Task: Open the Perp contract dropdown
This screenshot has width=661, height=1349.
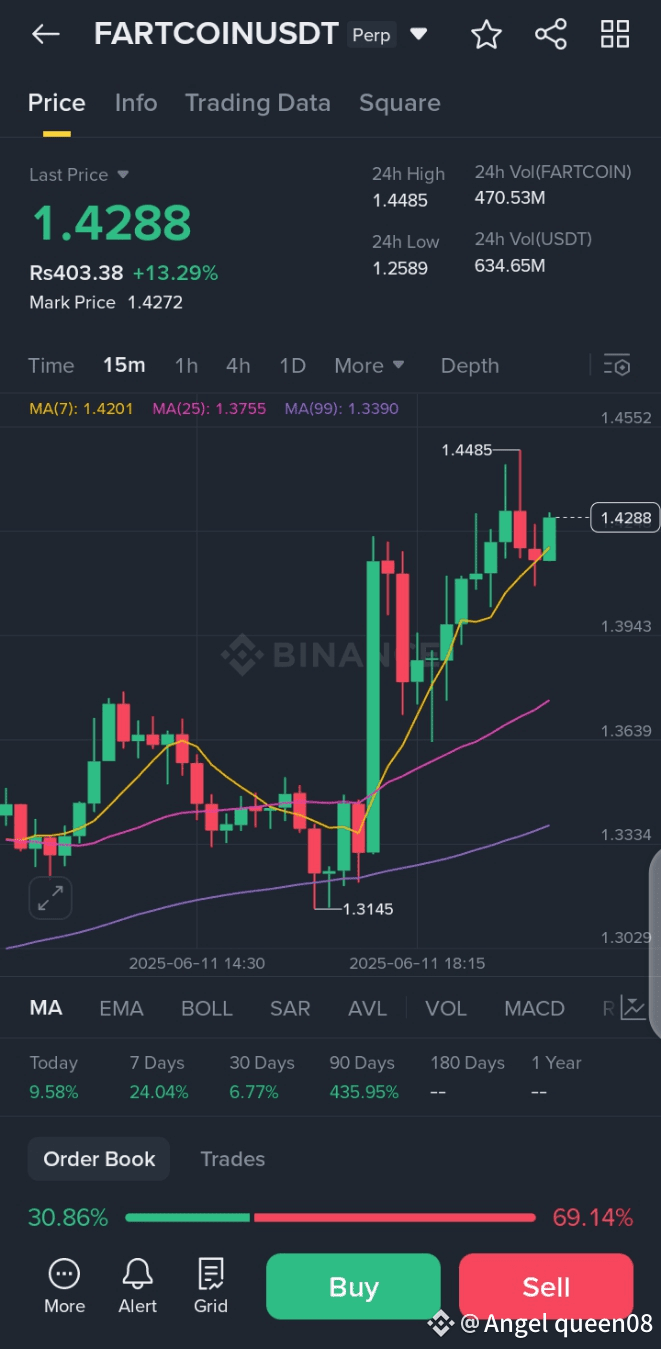Action: [x=419, y=33]
